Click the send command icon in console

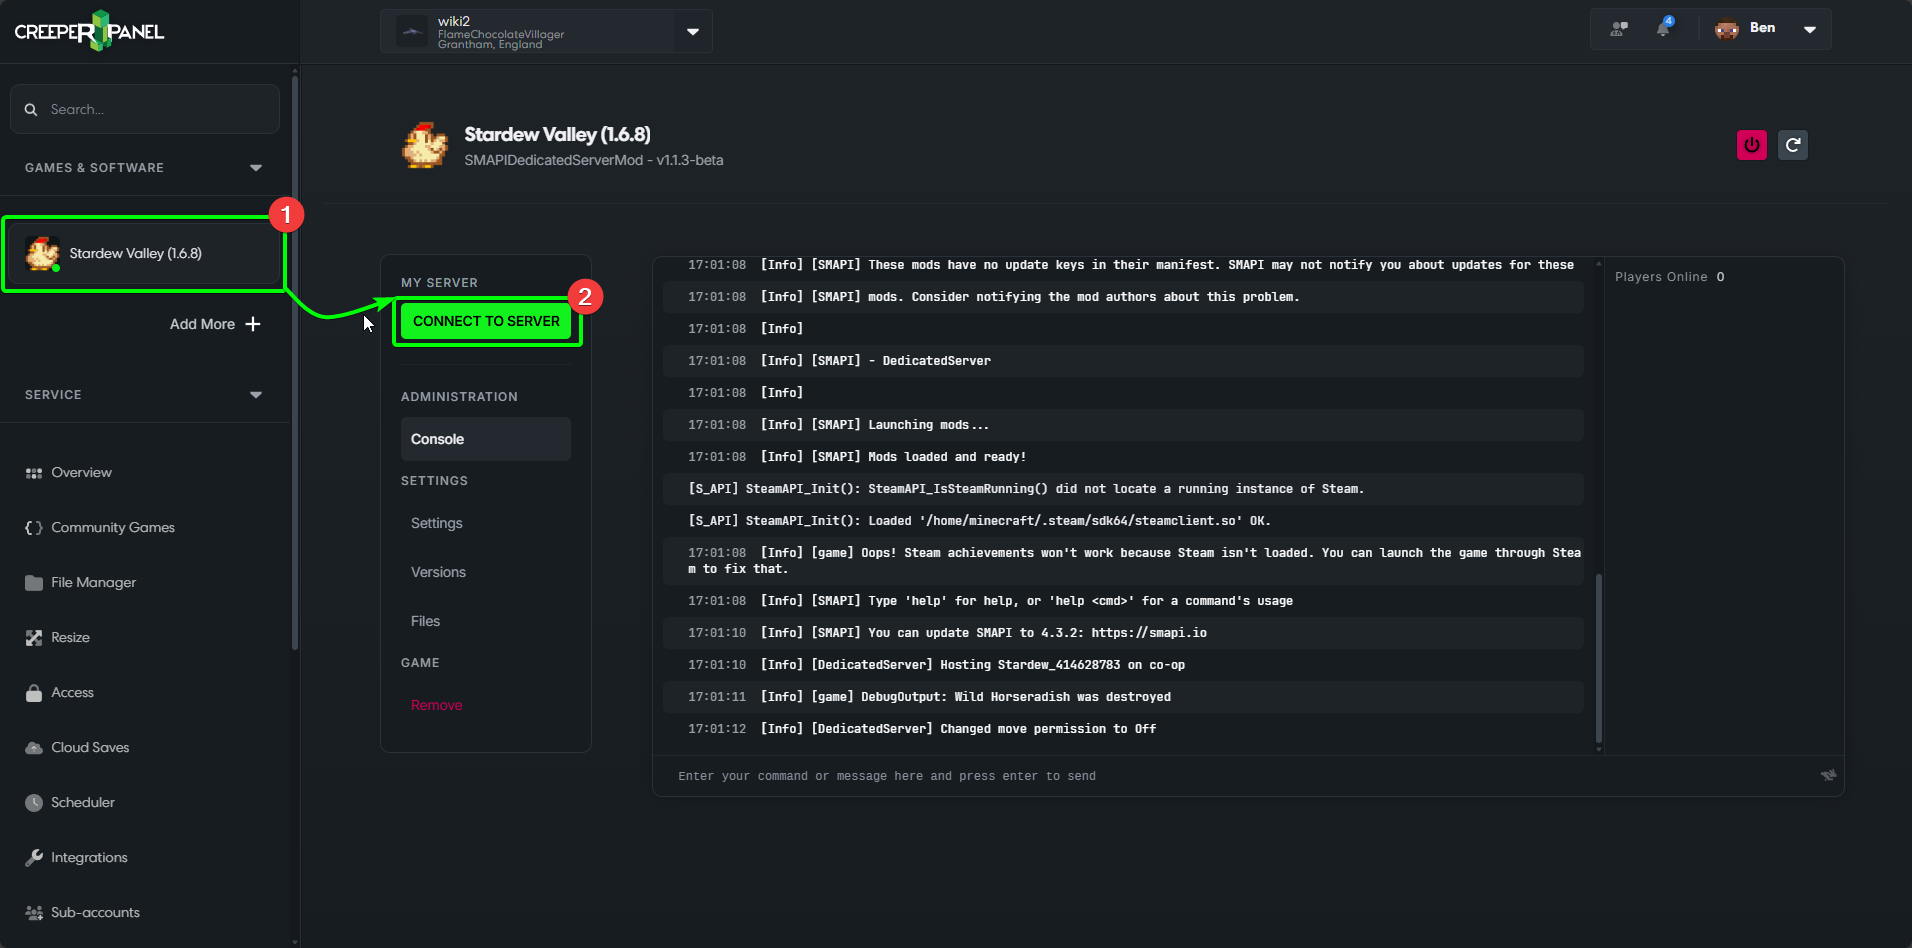(x=1828, y=775)
